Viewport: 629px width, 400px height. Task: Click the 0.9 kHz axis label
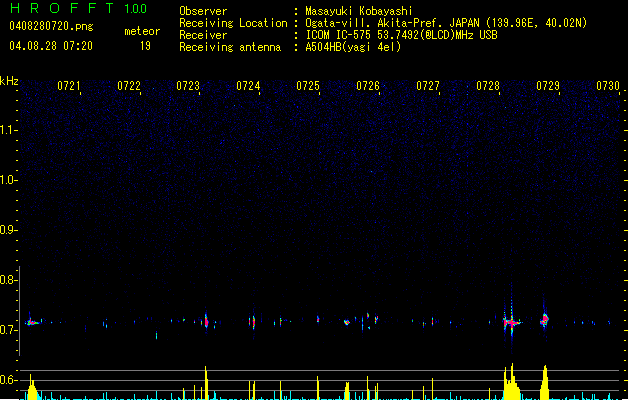pyautogui.click(x=8, y=229)
